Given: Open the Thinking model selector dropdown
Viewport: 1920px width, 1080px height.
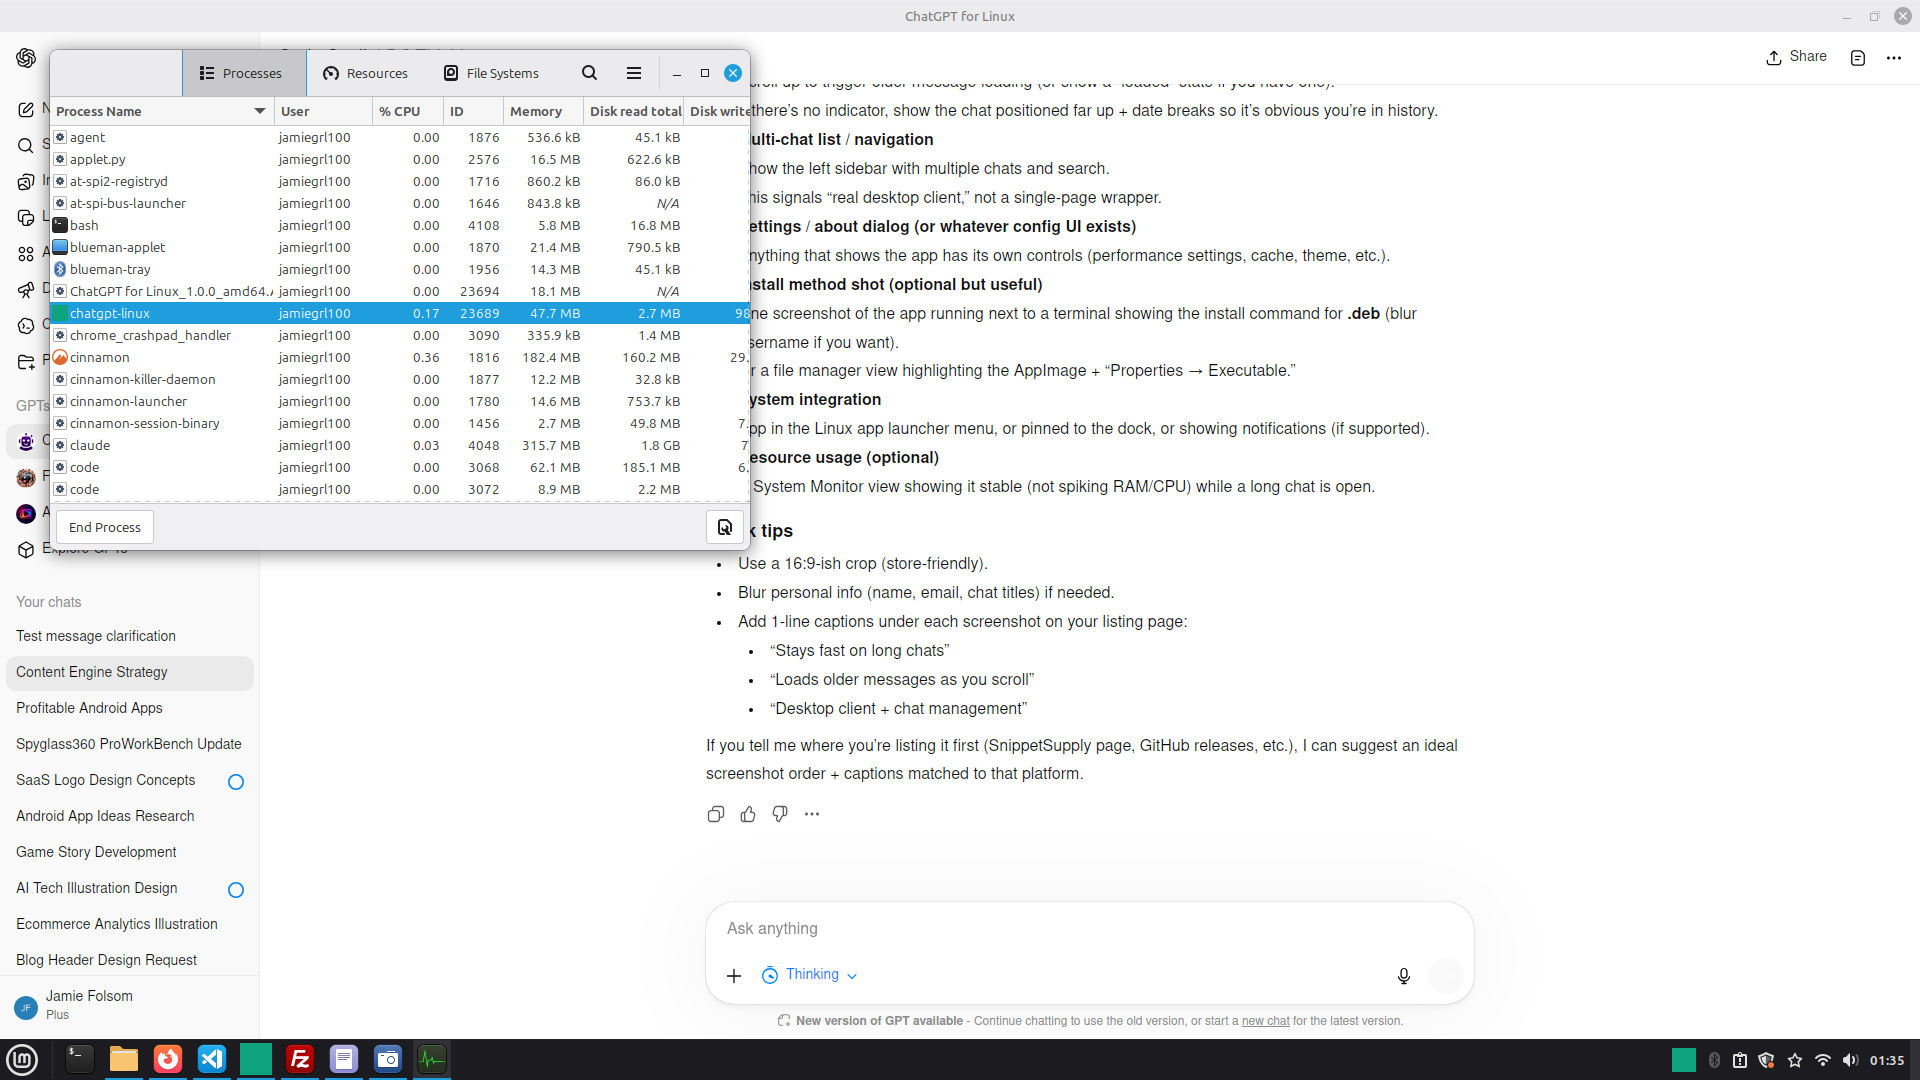Looking at the screenshot, I should [852, 975].
